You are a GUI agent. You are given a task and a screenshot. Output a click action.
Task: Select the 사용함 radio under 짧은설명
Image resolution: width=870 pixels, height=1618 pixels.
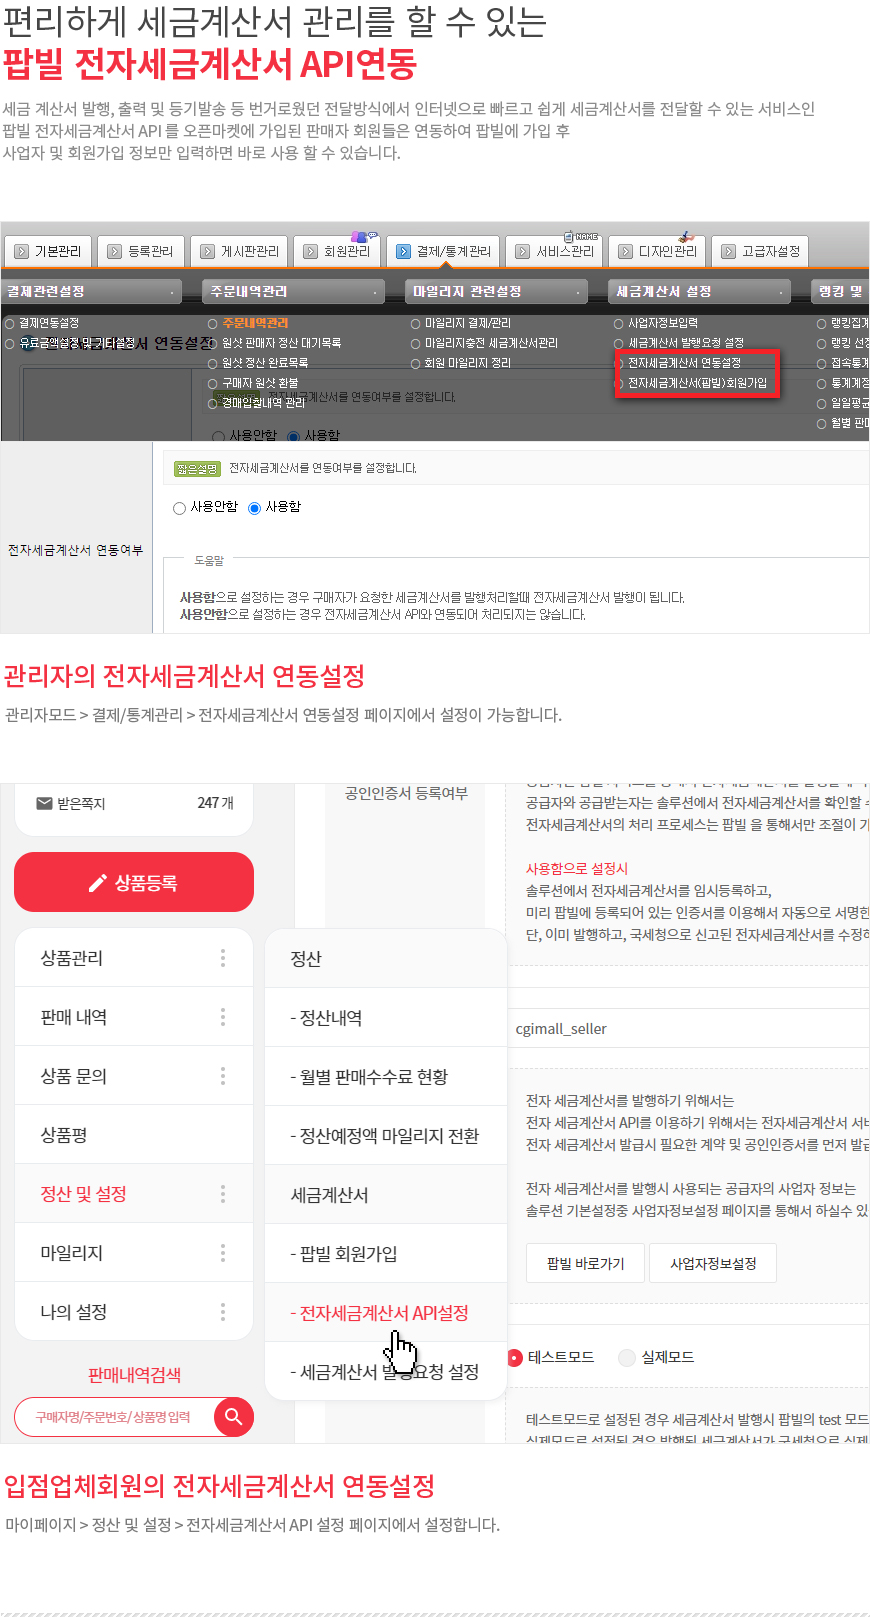coord(254,508)
